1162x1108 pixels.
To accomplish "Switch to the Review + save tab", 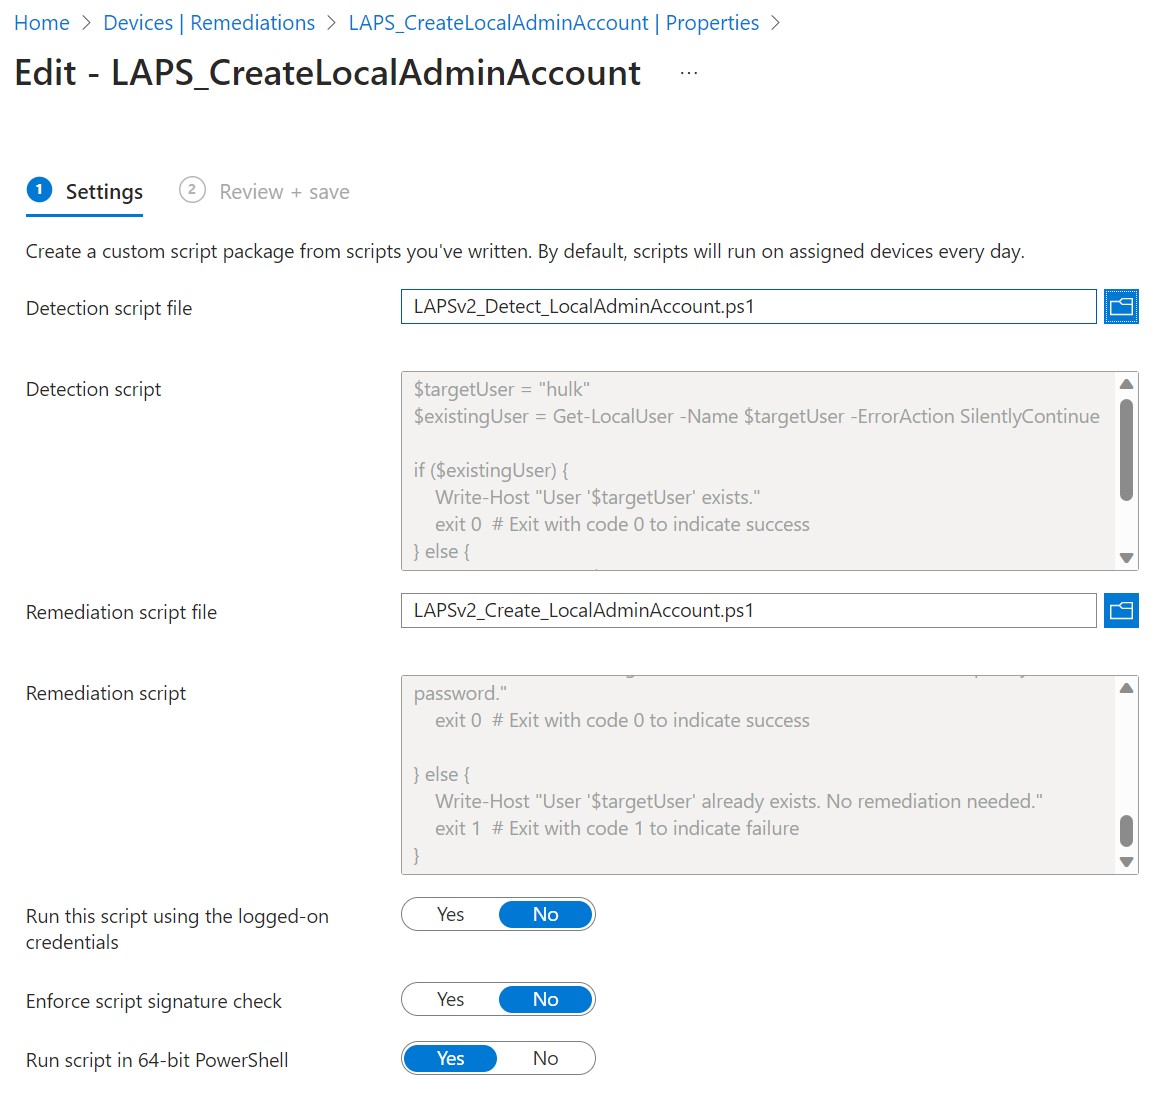I will click(x=283, y=191).
